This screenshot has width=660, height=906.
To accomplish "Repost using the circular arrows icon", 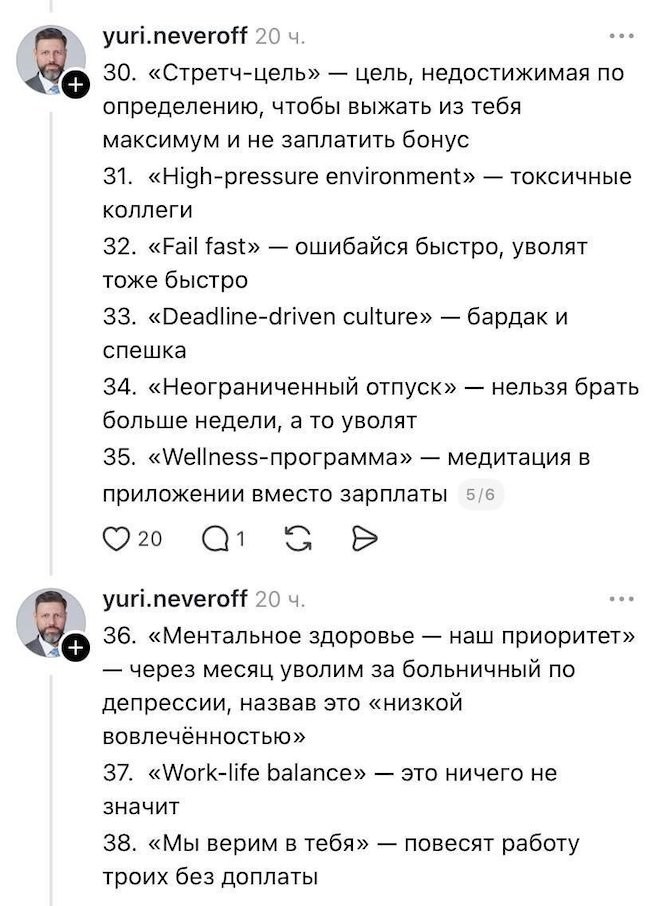I will [298, 539].
